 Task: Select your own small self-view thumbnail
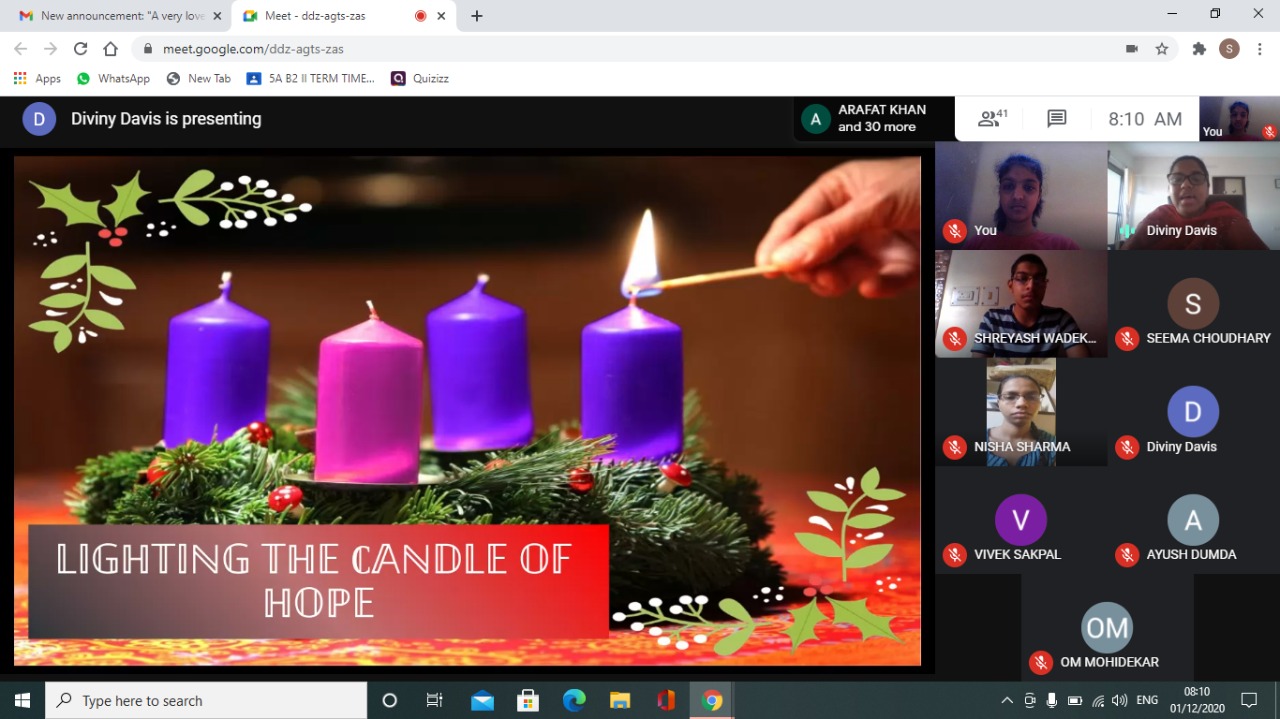click(1239, 119)
